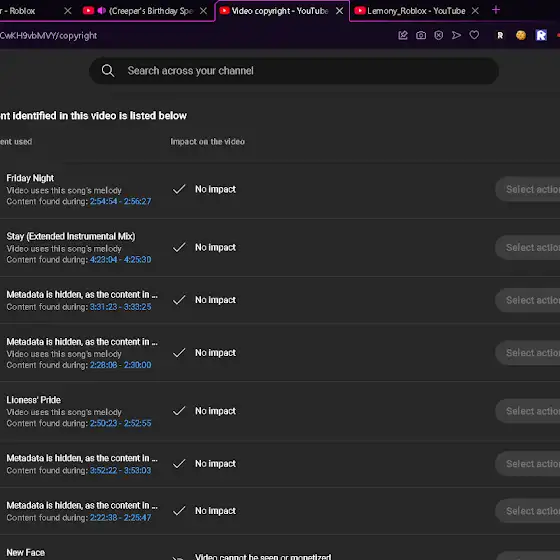The image size is (560, 560).
Task: Click No impact checkmark for Friday Night
Action: coord(179,189)
